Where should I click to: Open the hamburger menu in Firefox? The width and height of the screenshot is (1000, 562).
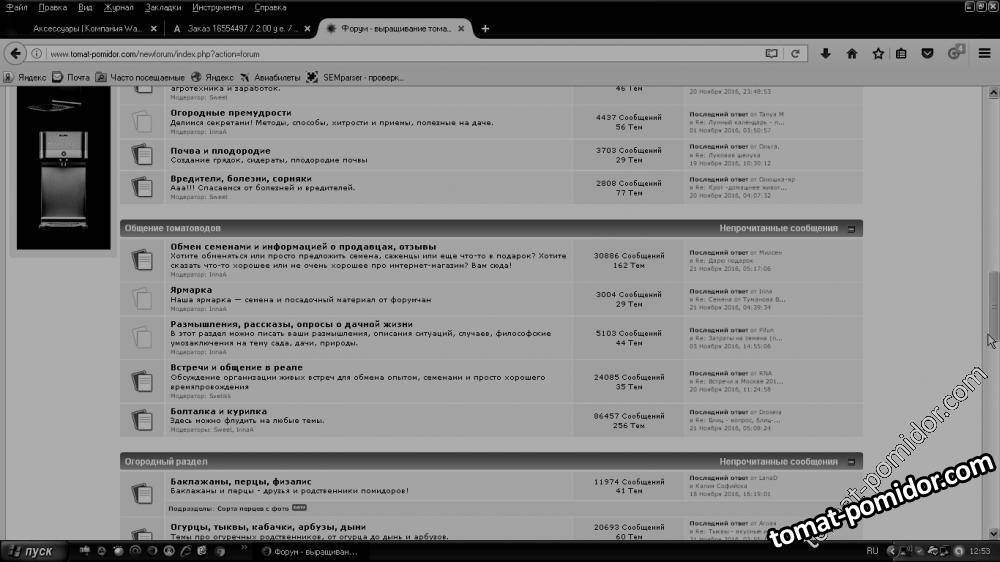(x=985, y=53)
